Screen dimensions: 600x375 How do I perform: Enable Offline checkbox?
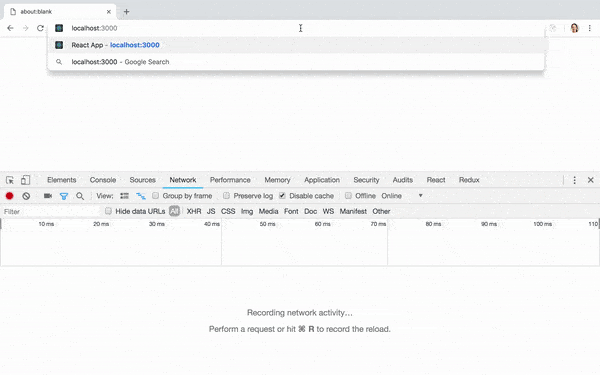[348, 196]
